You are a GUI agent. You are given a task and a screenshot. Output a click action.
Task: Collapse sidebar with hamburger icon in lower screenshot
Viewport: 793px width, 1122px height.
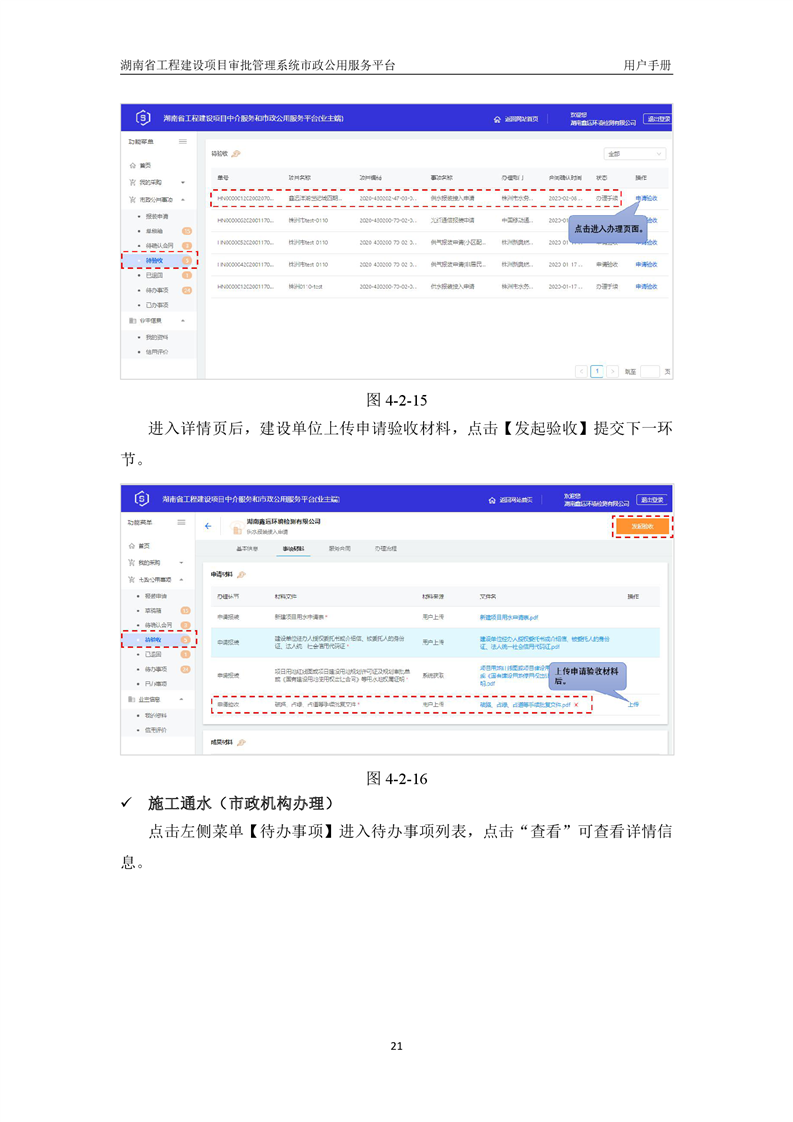(182, 522)
